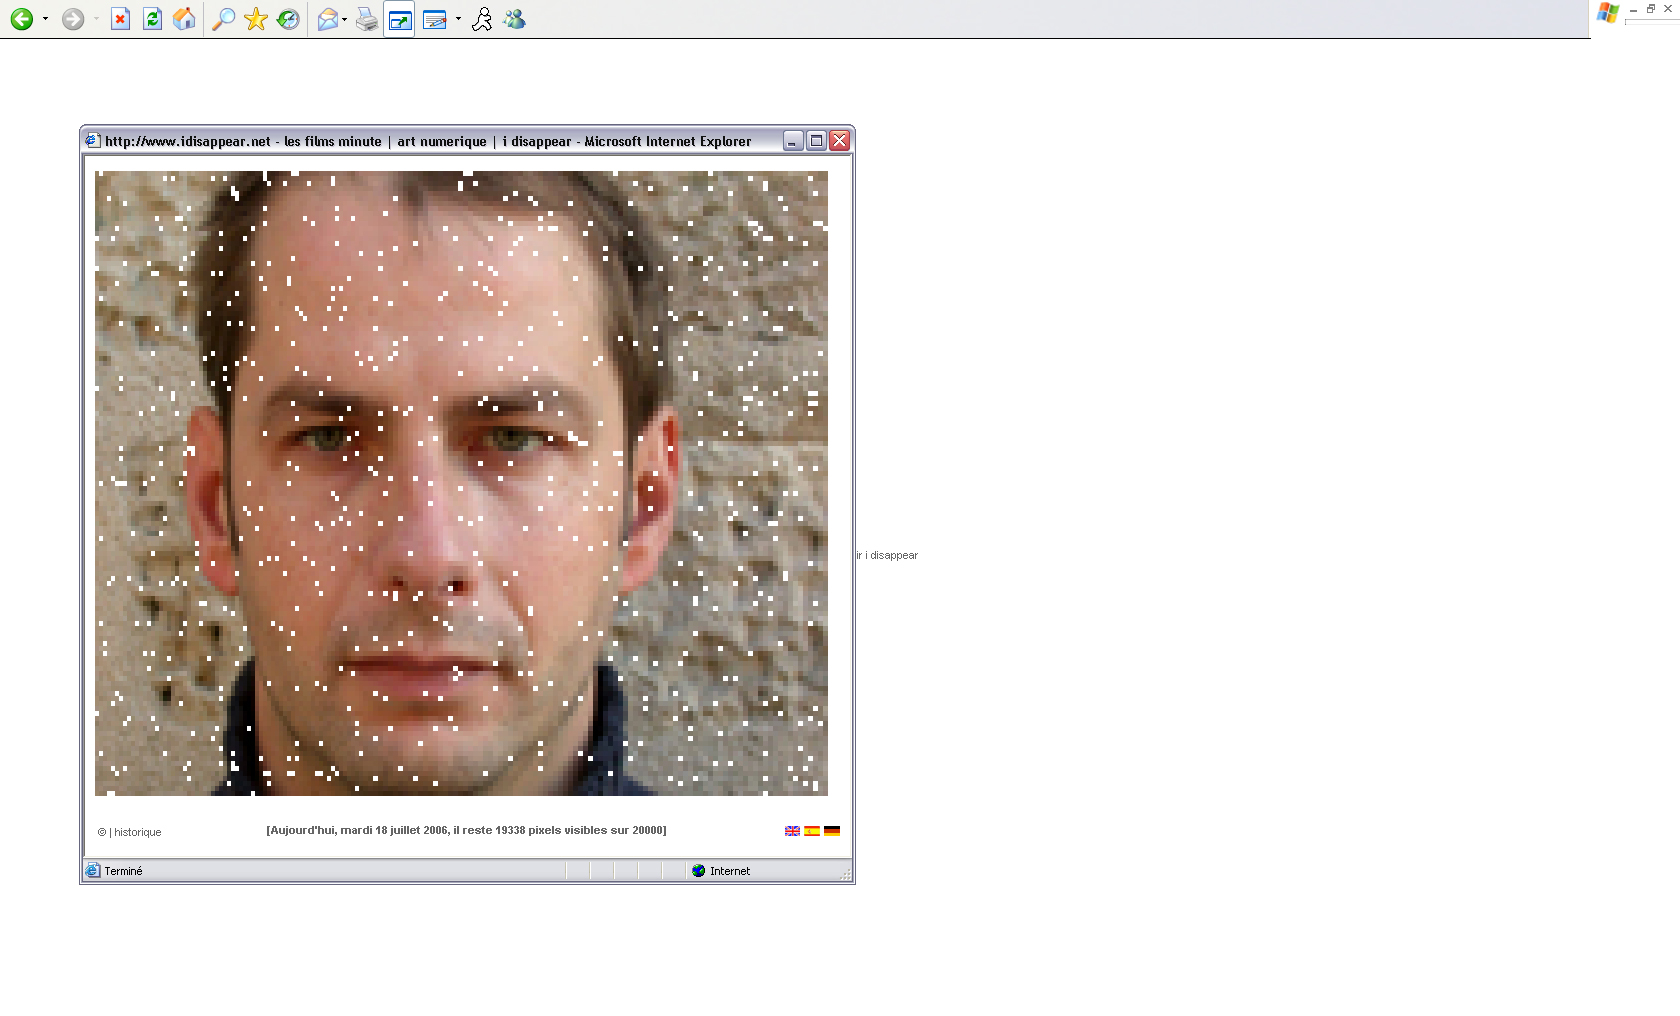This screenshot has height=1016, width=1680.
Task: Click the copyright symbol link
Action: click(x=102, y=832)
